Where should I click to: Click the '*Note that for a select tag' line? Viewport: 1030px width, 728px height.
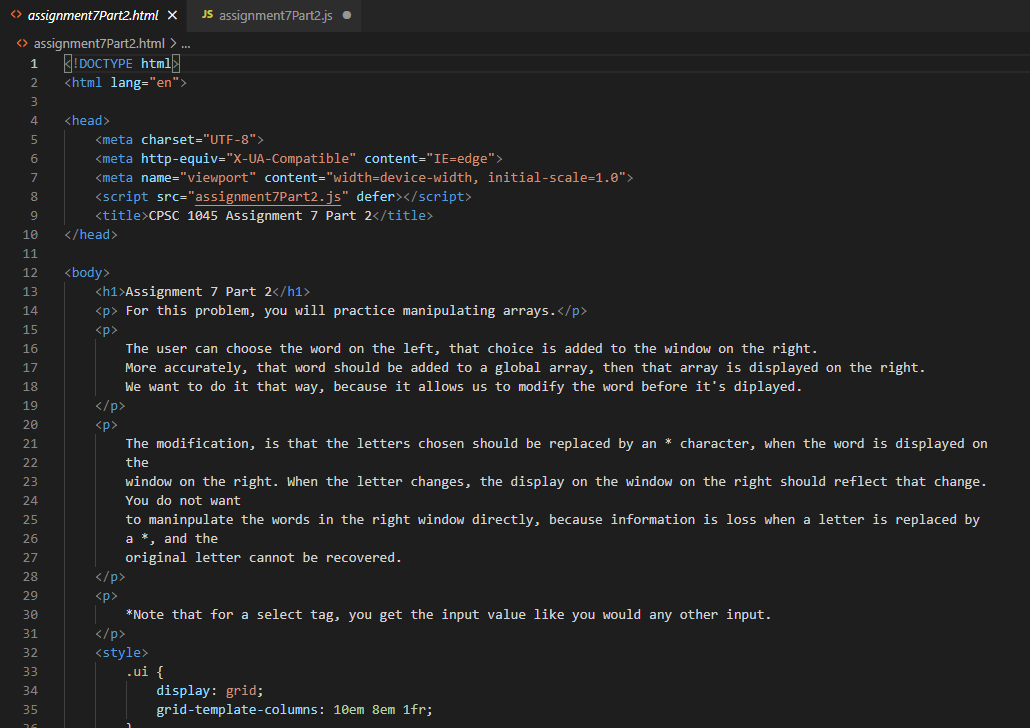pos(448,616)
